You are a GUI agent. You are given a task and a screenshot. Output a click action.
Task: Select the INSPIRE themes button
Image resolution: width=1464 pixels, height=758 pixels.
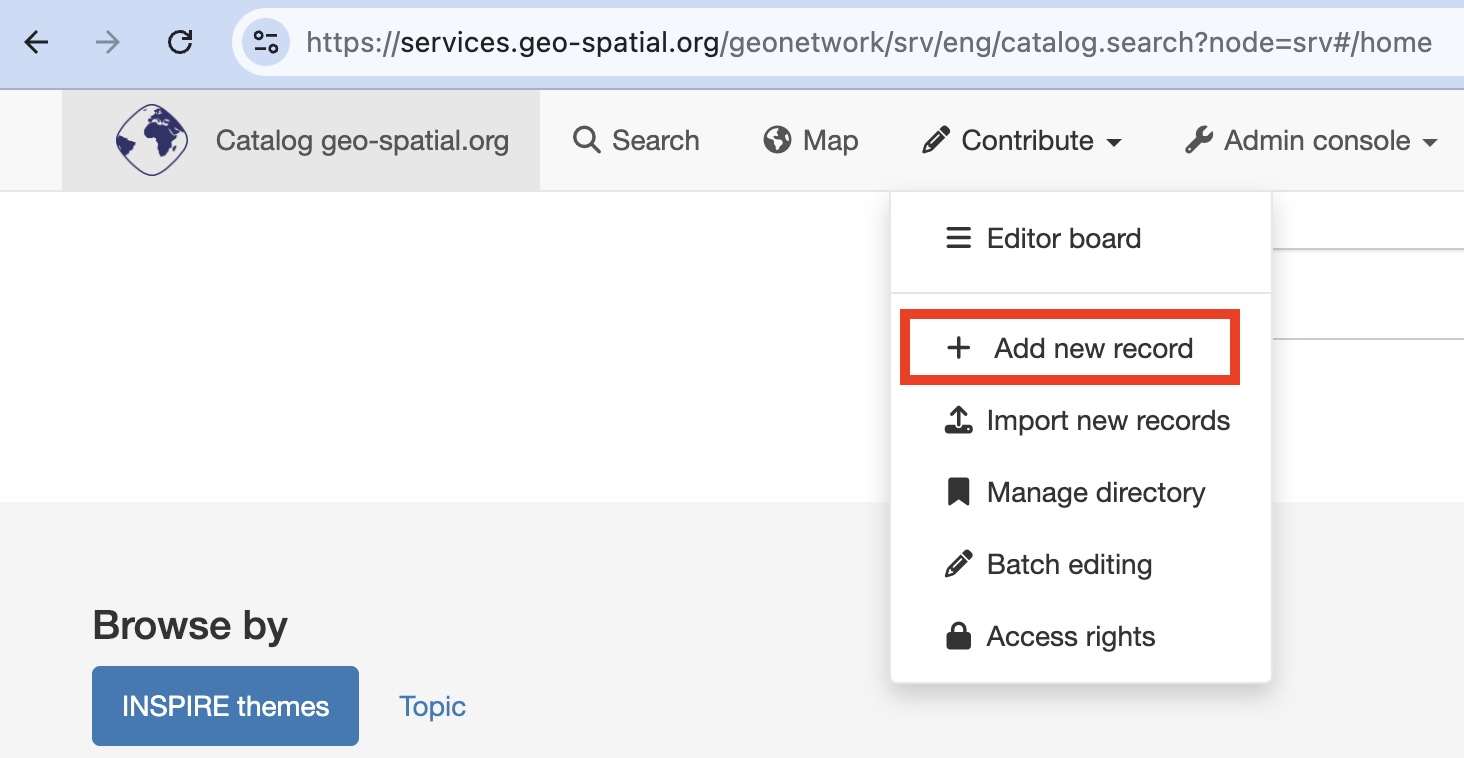tap(225, 706)
